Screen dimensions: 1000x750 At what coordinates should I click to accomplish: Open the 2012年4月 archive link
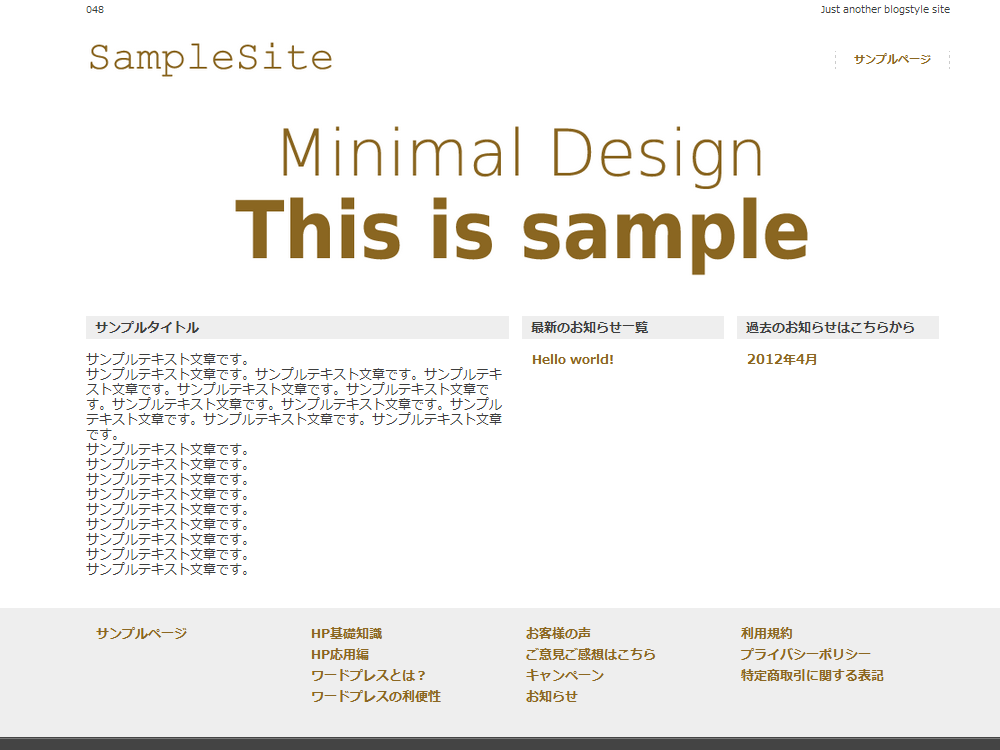pos(782,360)
